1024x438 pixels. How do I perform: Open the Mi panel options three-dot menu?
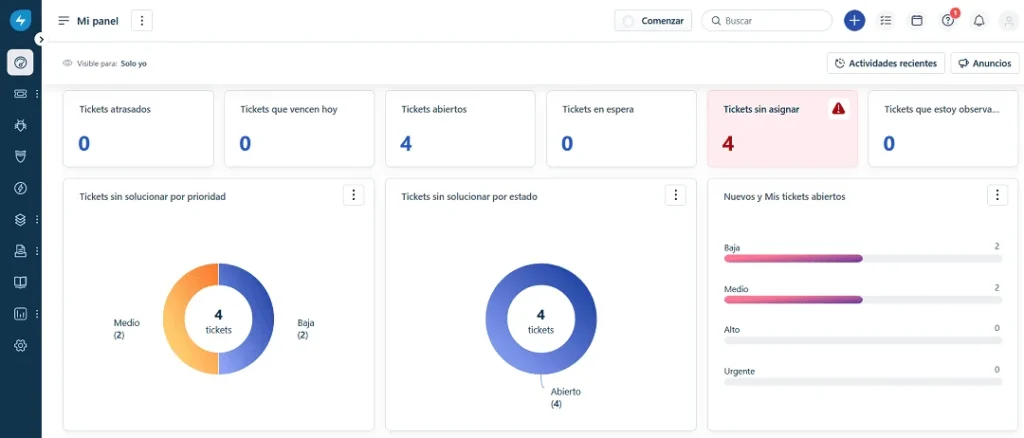pyautogui.click(x=142, y=21)
